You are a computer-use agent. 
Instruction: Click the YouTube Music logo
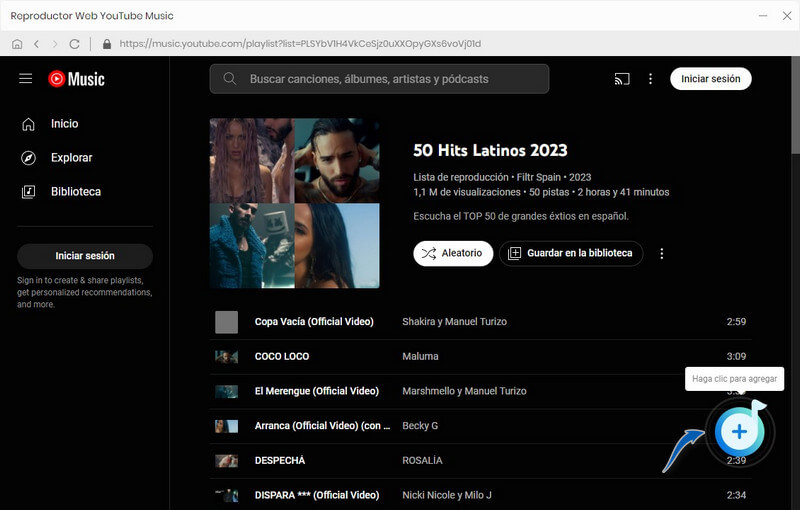[x=76, y=79]
